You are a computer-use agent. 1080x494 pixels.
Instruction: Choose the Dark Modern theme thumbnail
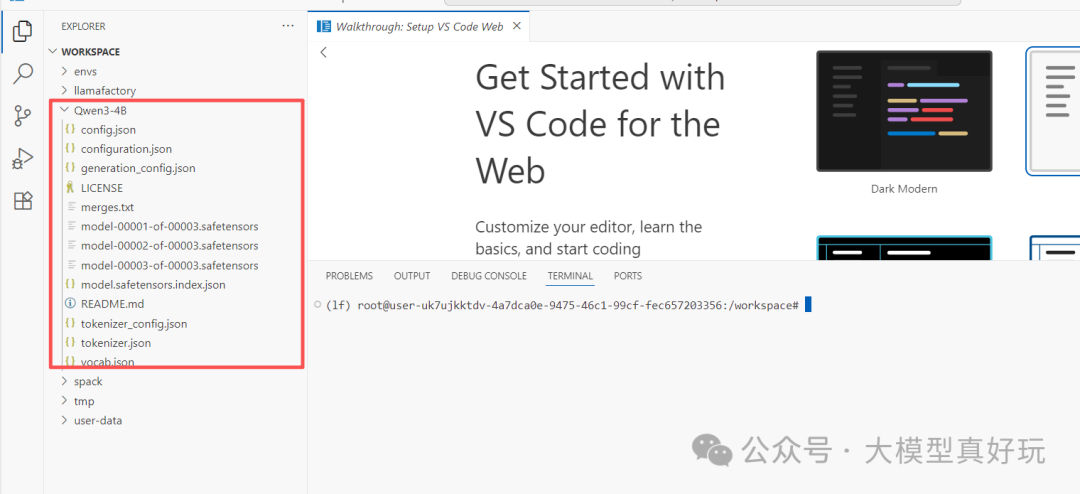[904, 111]
